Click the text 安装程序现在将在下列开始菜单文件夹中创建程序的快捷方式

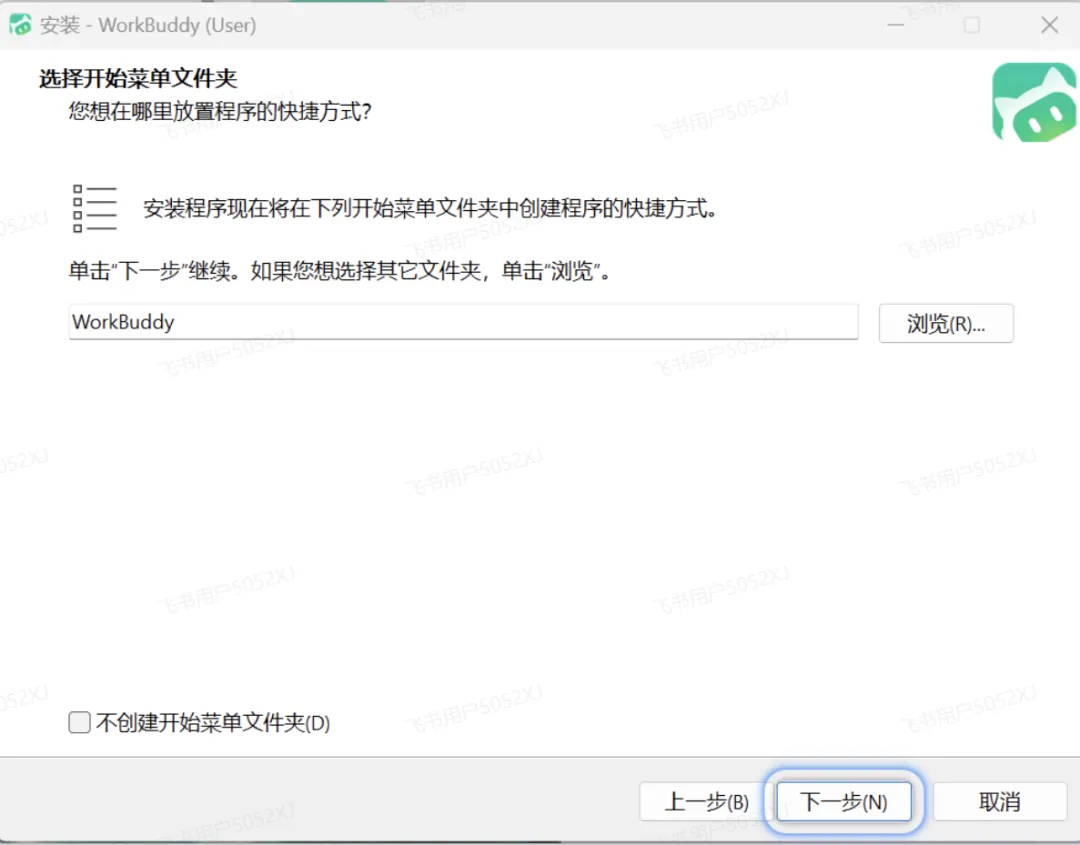coord(430,208)
